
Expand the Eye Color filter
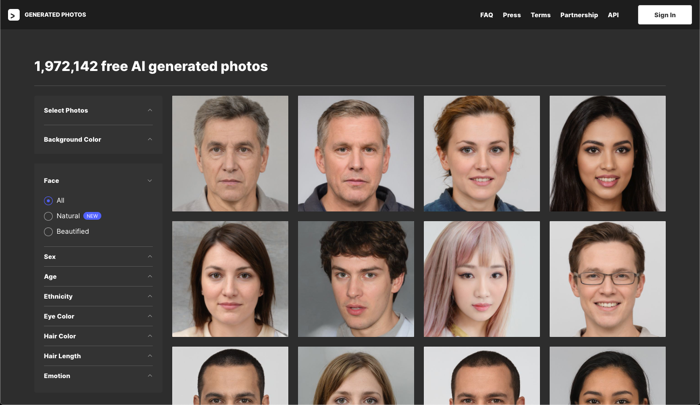pos(98,316)
